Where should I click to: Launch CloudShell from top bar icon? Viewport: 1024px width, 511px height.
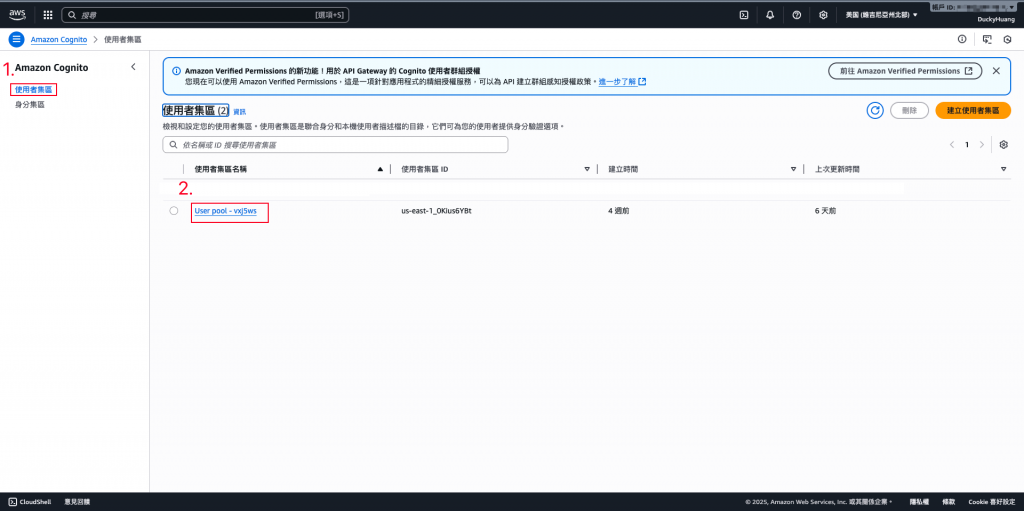743,14
